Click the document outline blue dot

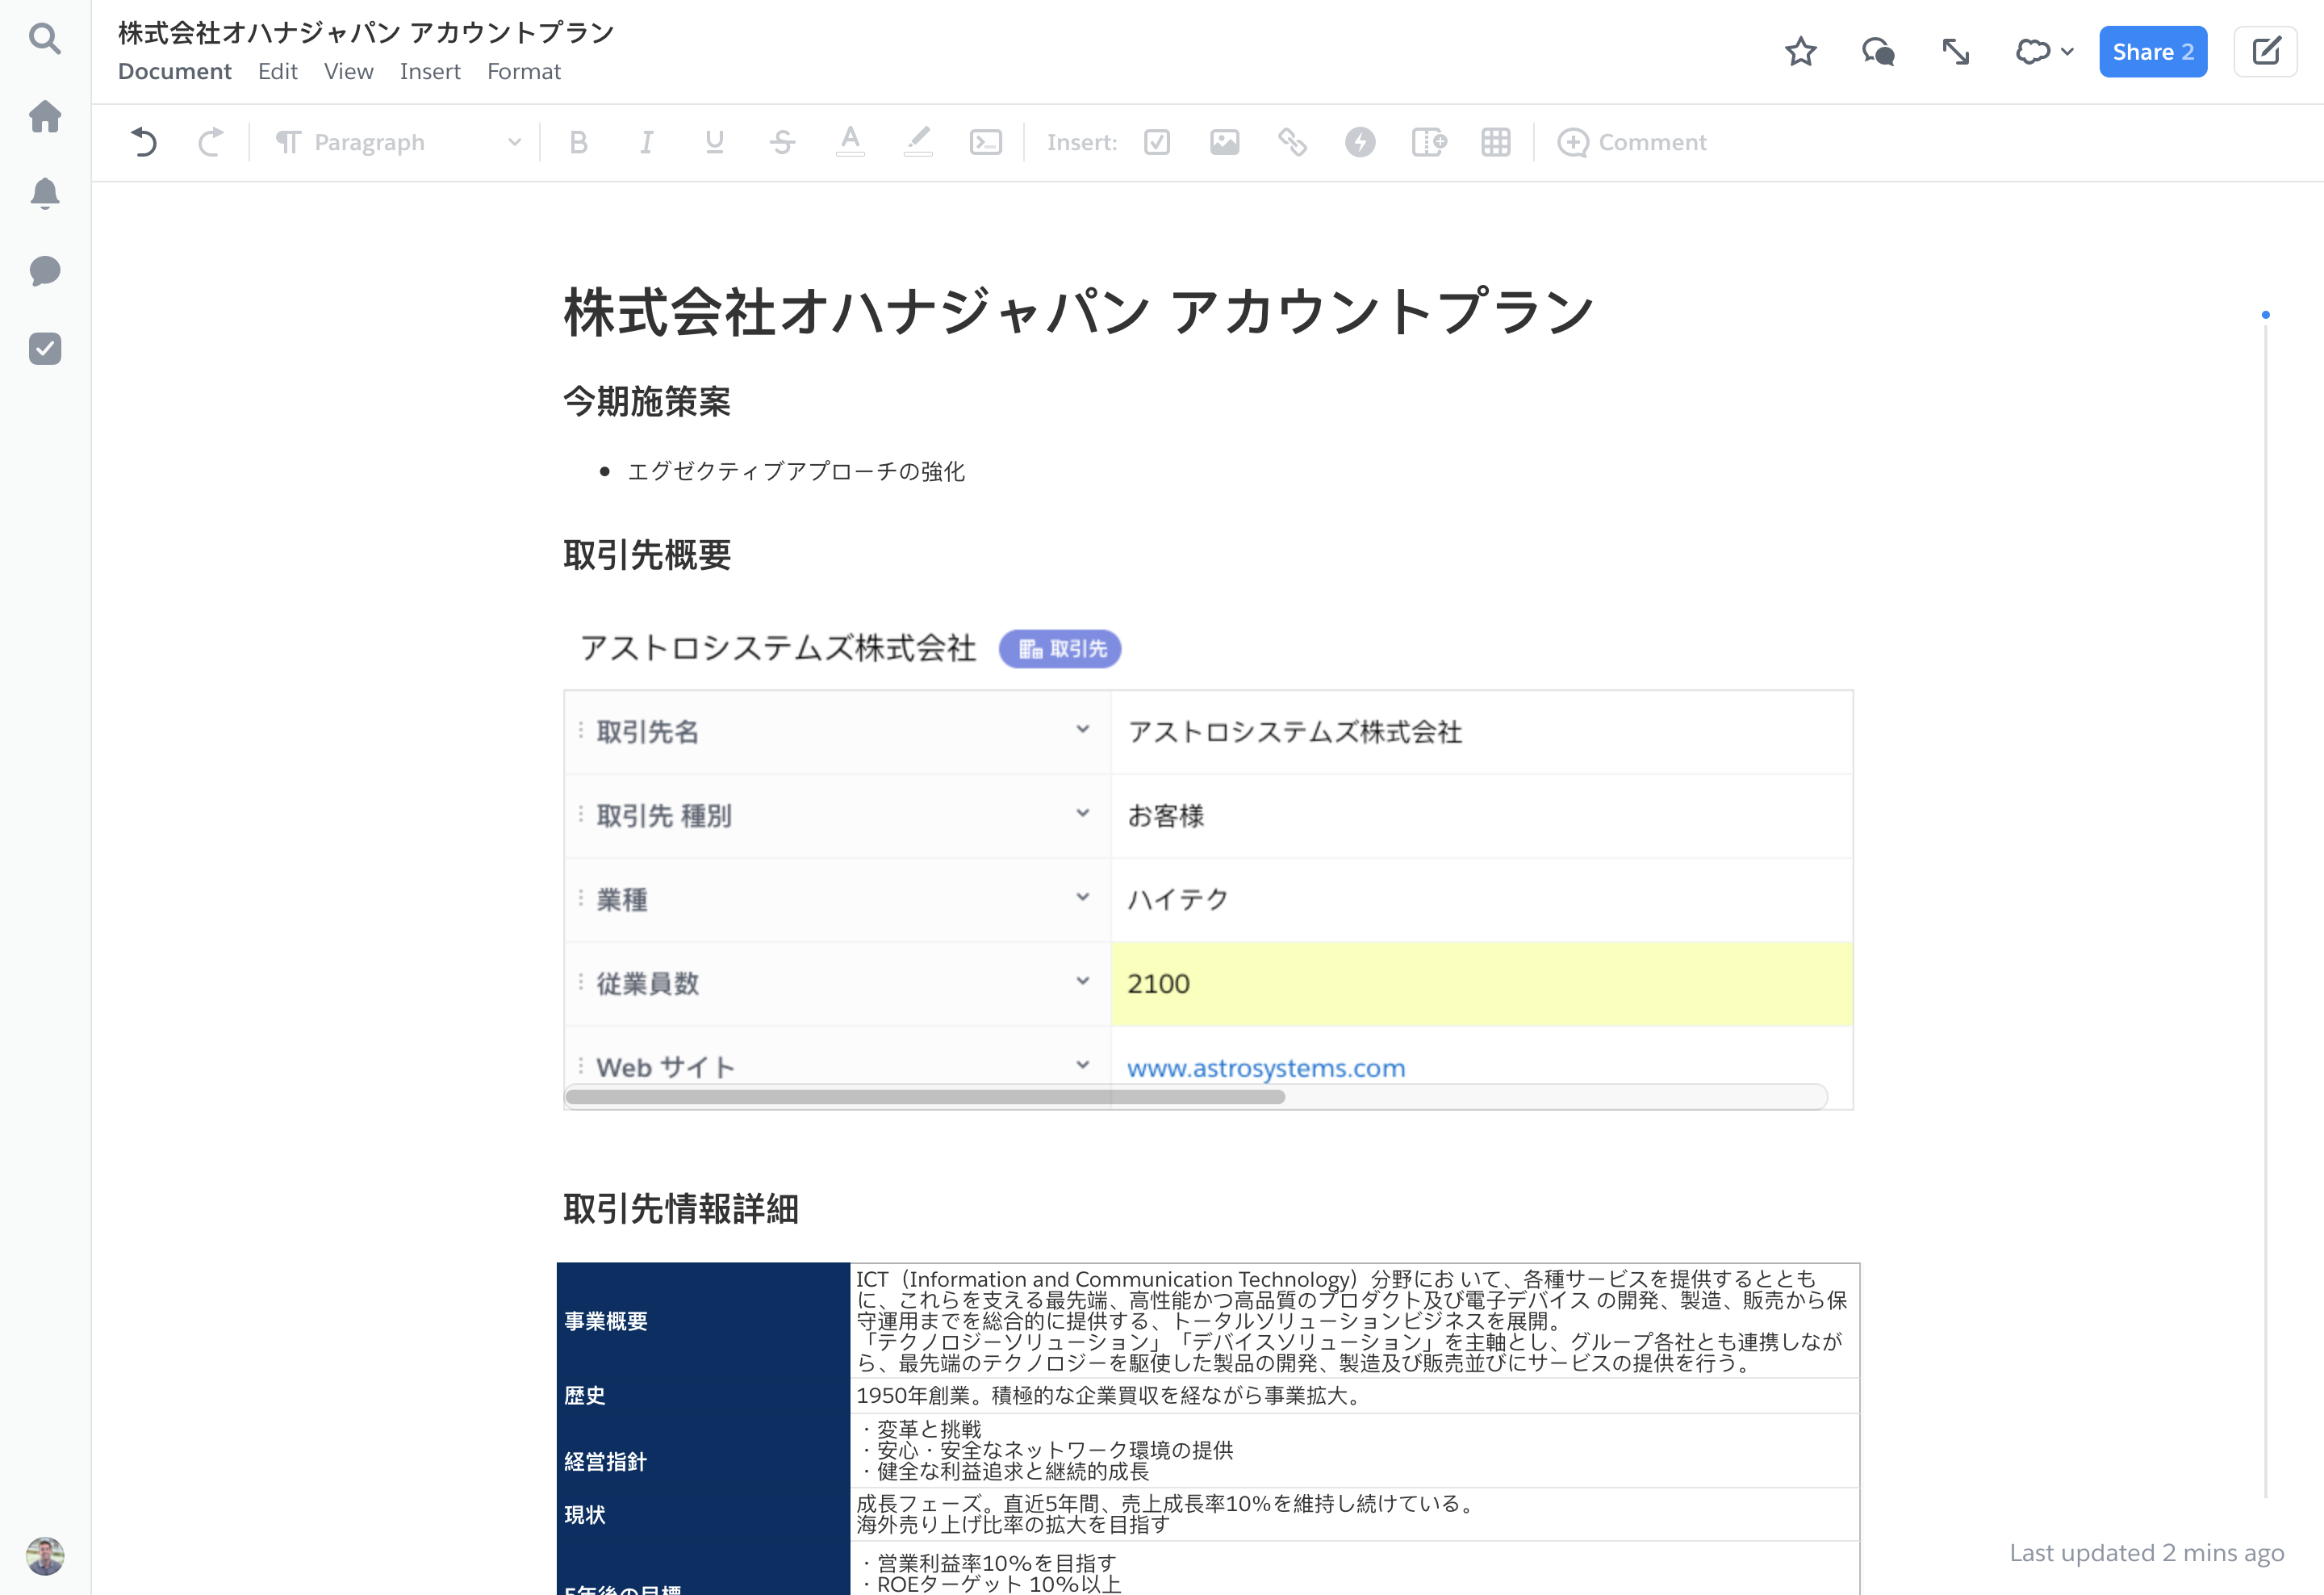point(2266,315)
